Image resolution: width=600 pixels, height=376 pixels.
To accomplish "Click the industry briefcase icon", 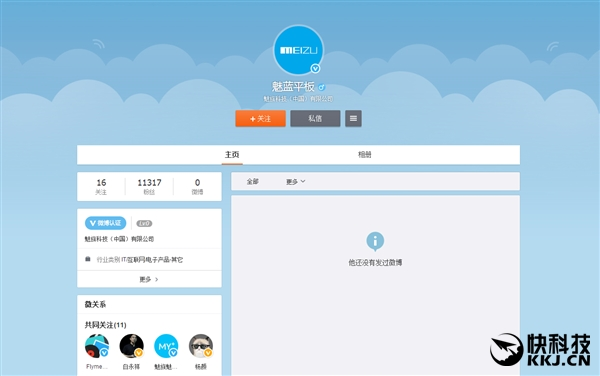I will (88, 259).
